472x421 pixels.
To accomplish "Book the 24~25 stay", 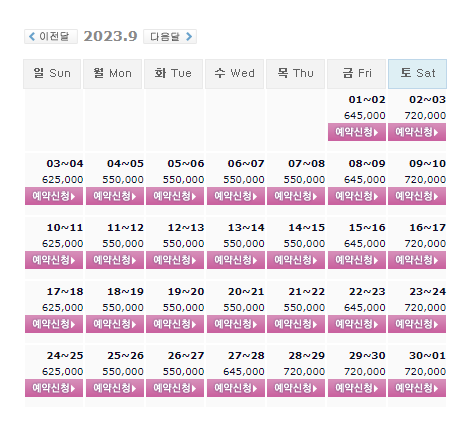I will (54, 388).
